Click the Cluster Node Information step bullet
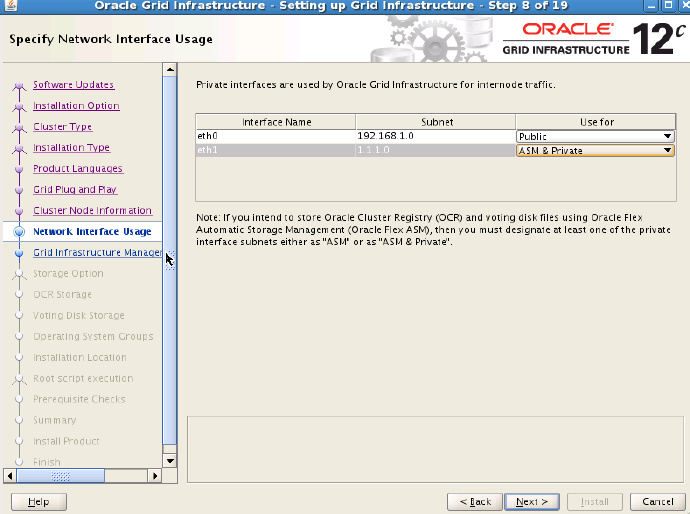The height and width of the screenshot is (514, 690). point(19,211)
